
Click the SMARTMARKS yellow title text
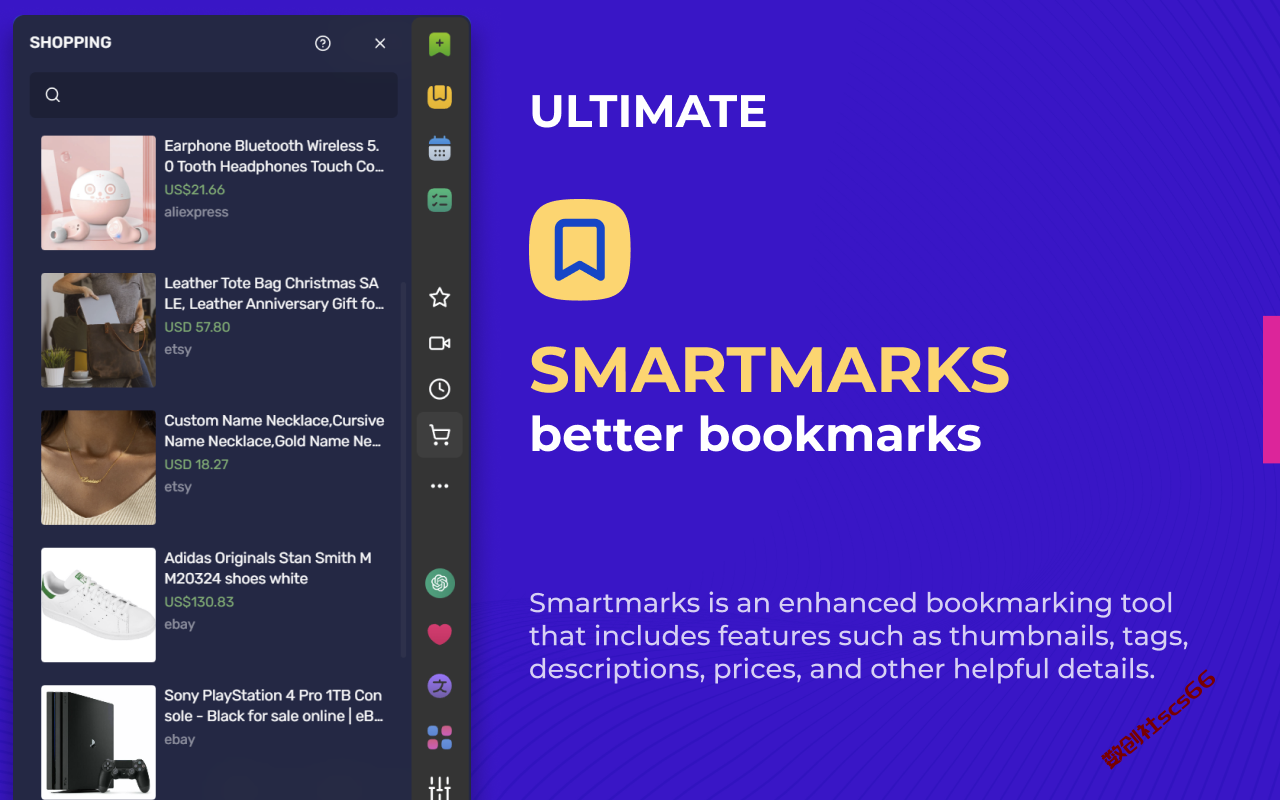[x=769, y=370]
